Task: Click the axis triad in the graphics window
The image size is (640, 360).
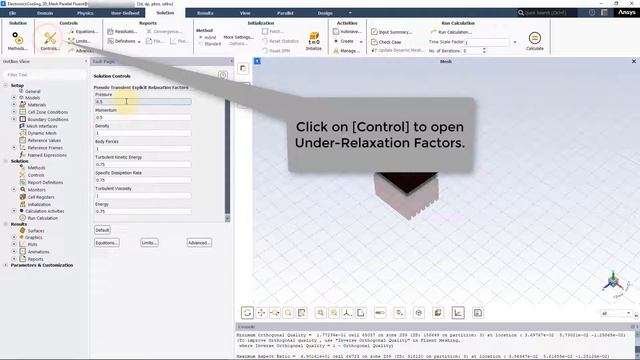Action: pyautogui.click(x=613, y=281)
